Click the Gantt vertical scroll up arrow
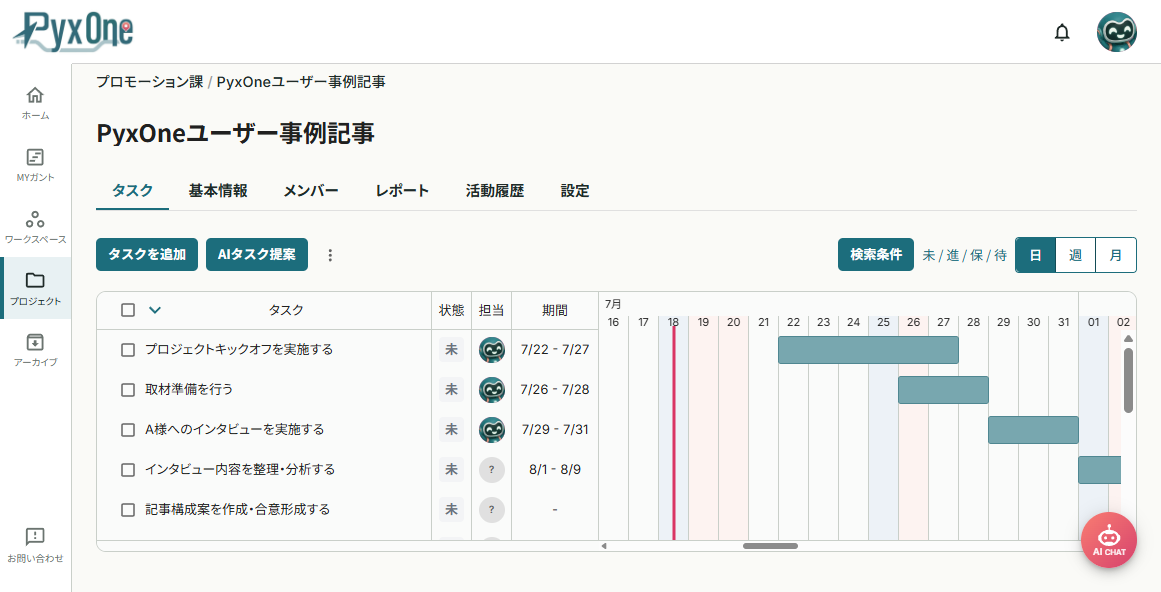1161x592 pixels. pyautogui.click(x=1128, y=339)
